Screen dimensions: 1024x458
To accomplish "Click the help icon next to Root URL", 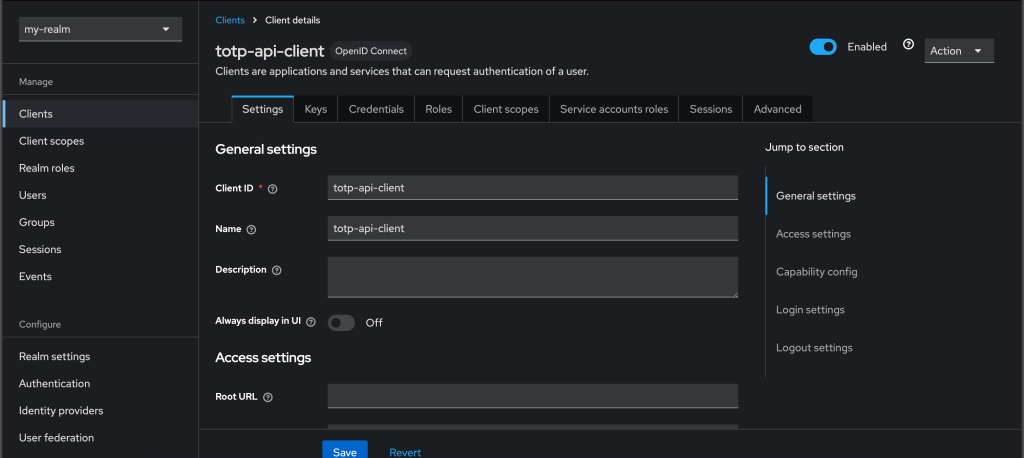I will coord(268,397).
